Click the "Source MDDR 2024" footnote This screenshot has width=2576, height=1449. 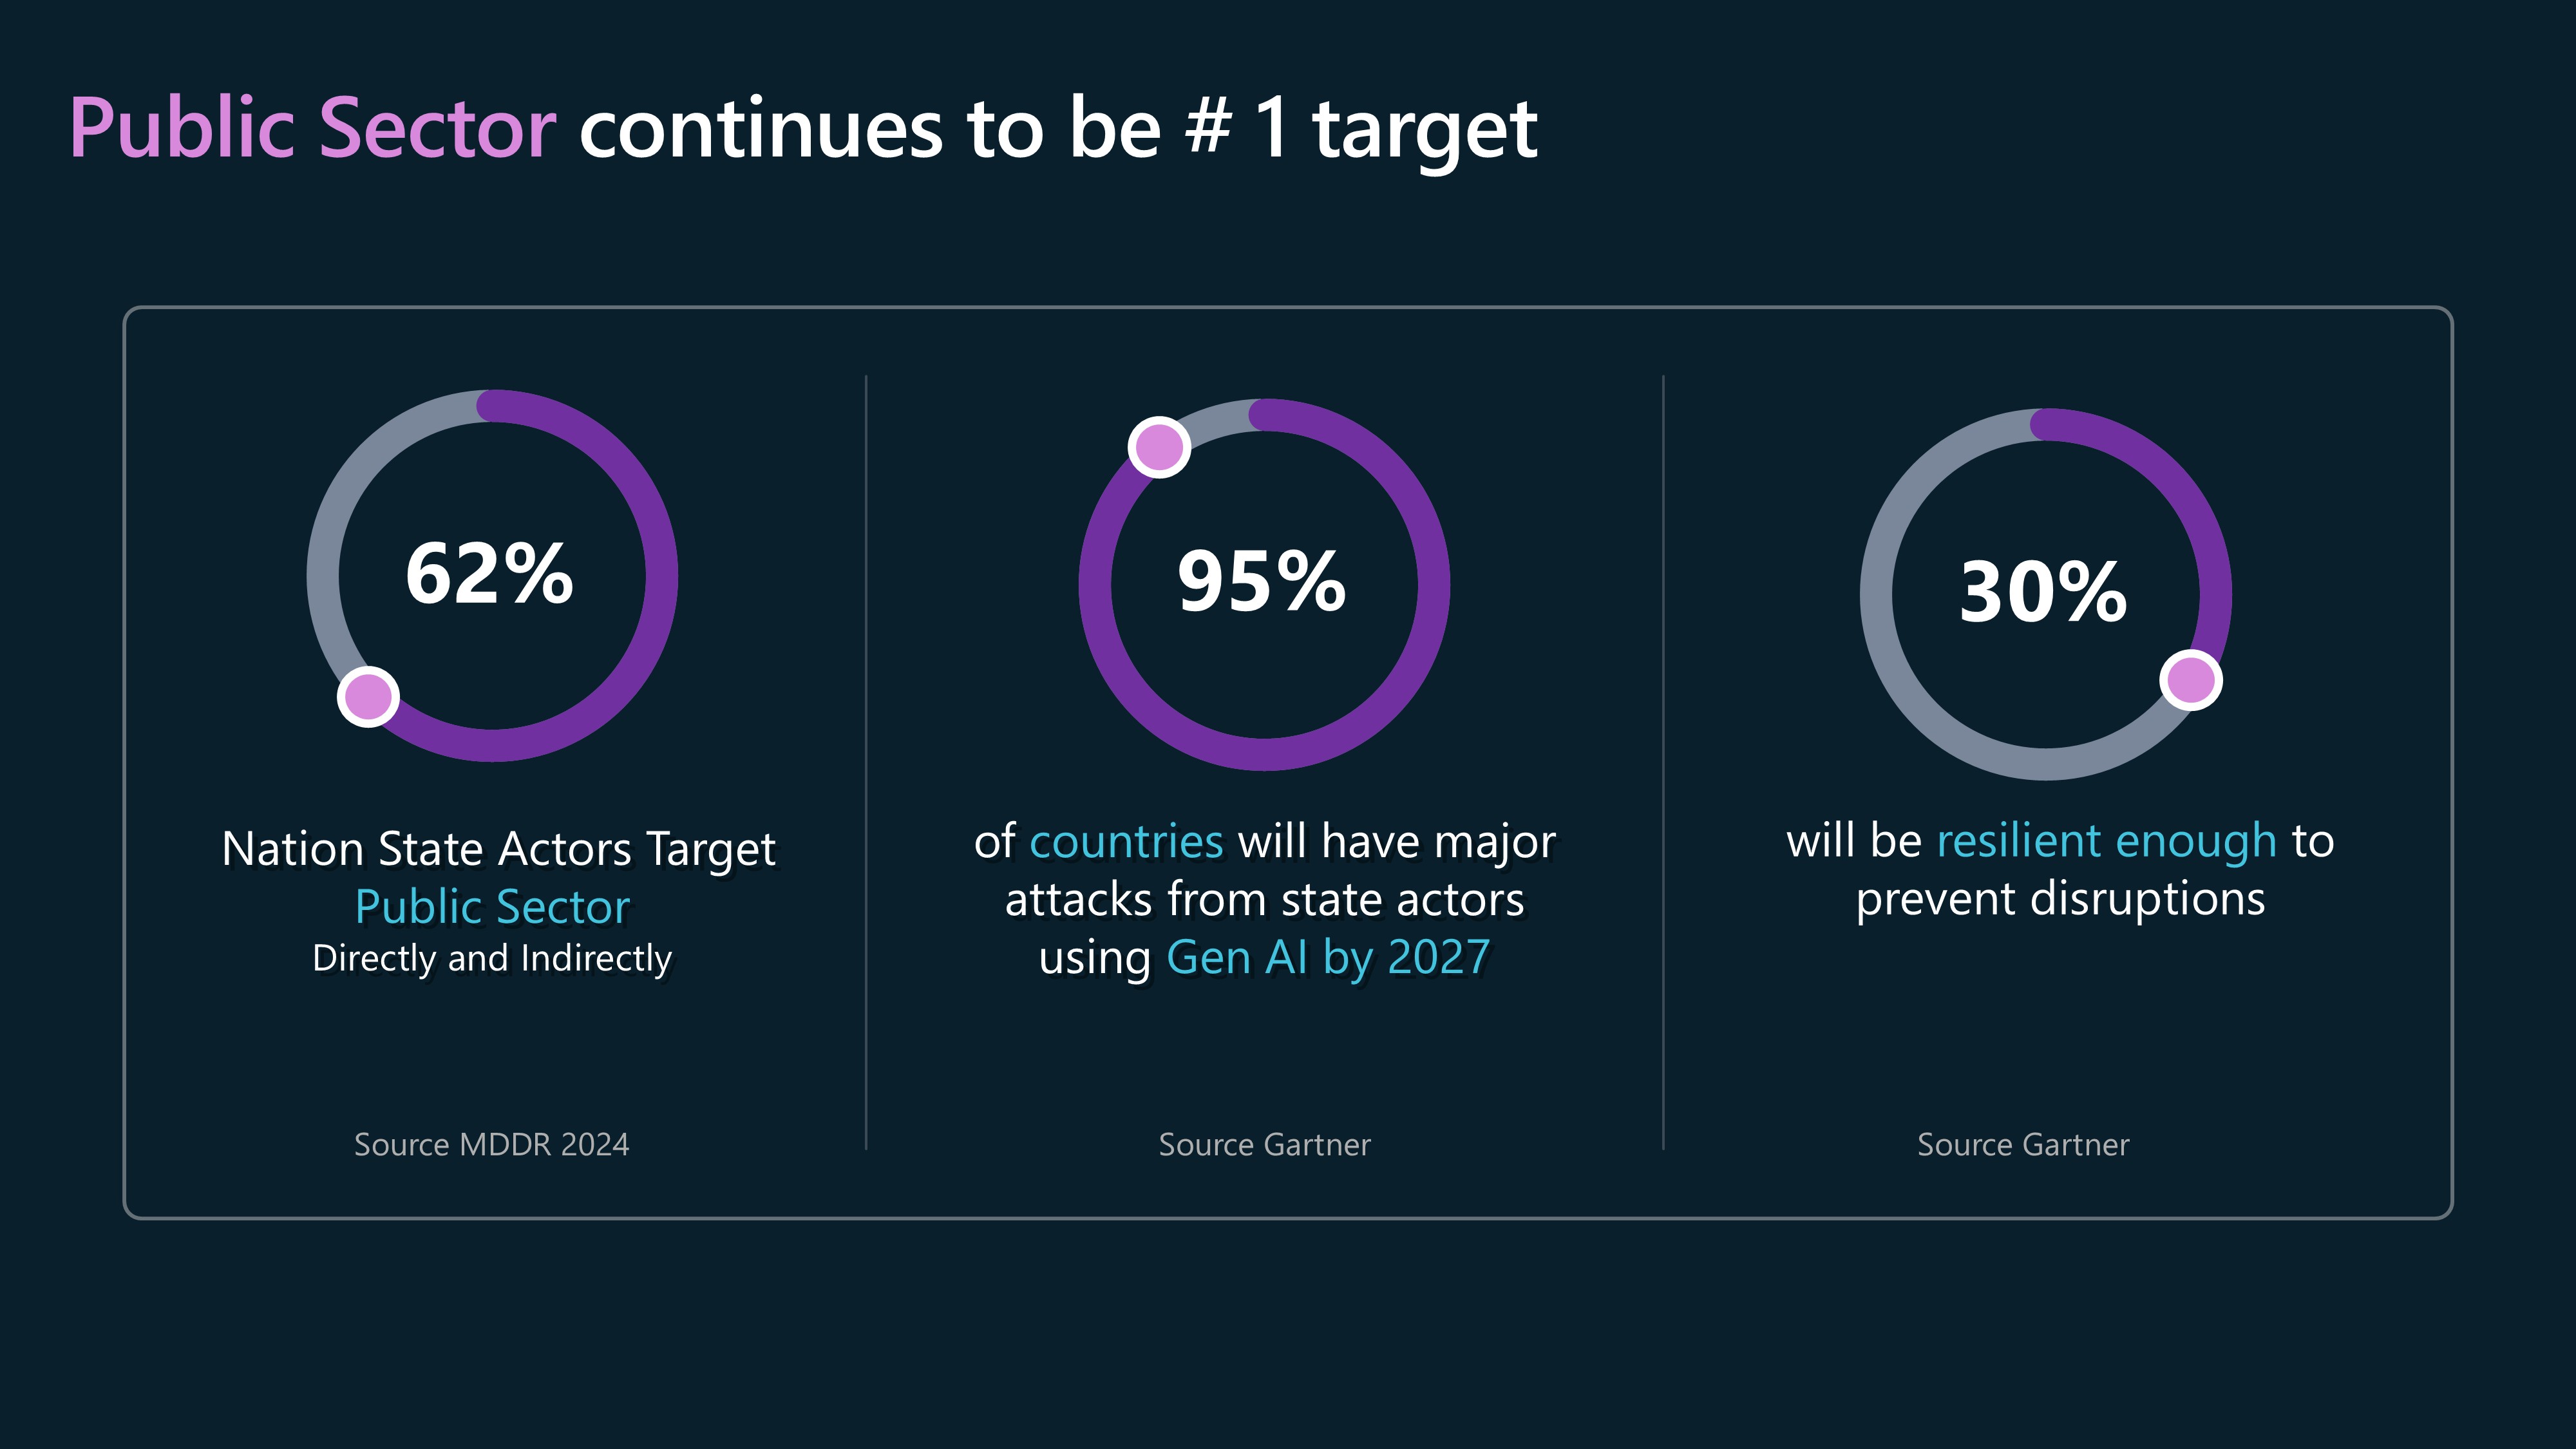tap(492, 1144)
